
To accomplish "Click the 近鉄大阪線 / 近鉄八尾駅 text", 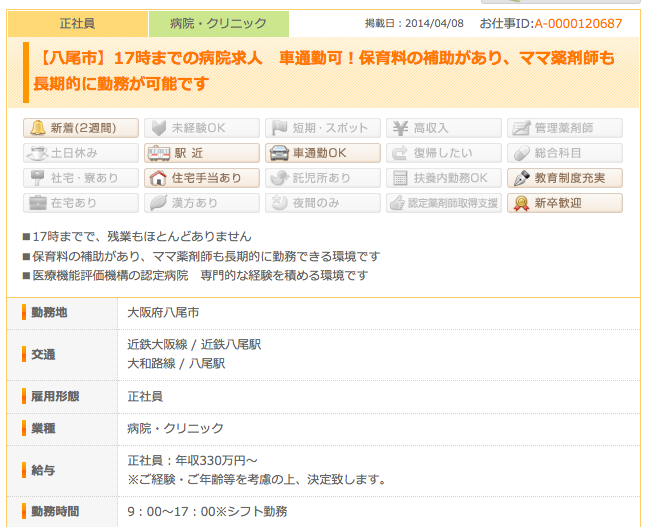I will pyautogui.click(x=194, y=345).
